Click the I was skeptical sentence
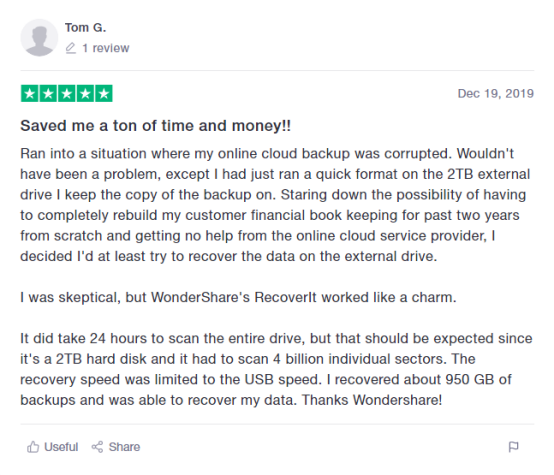 click(238, 297)
